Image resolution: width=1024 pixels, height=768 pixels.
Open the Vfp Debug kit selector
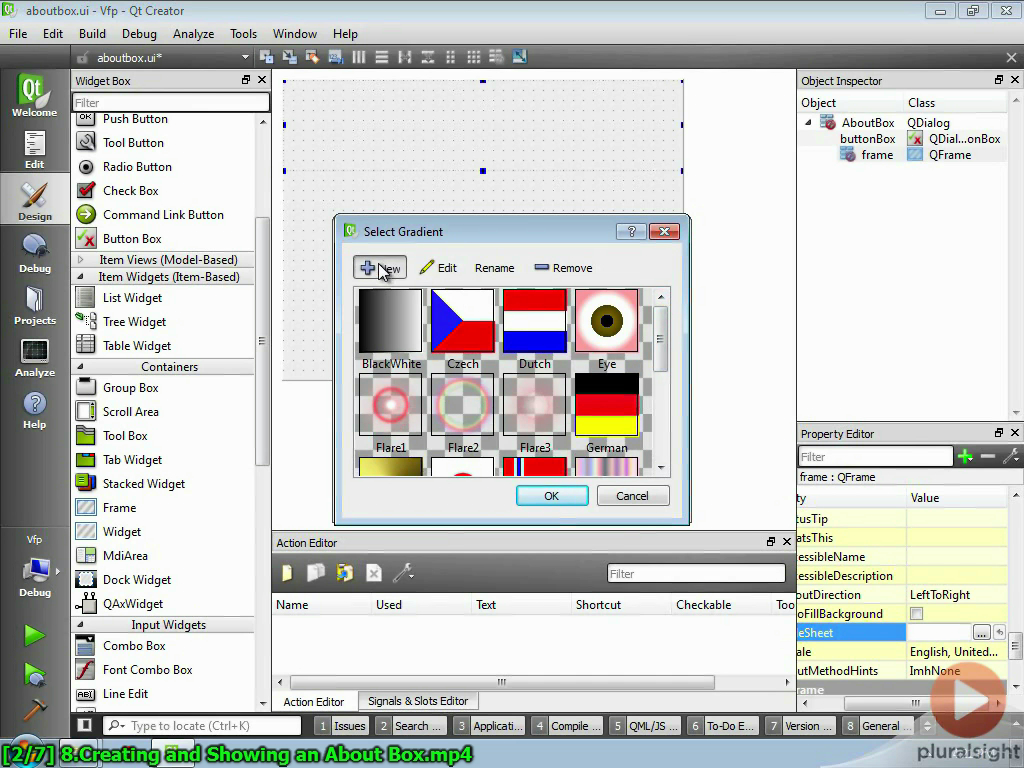tap(35, 566)
